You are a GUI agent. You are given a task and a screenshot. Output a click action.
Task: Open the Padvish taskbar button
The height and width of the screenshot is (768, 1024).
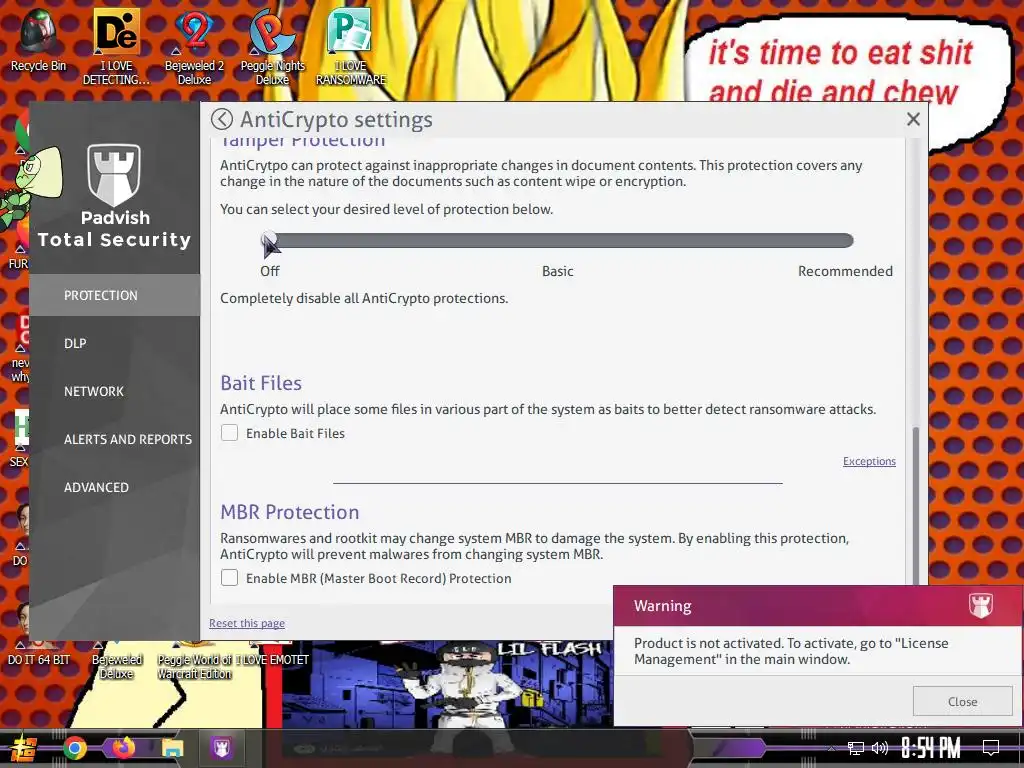click(221, 748)
